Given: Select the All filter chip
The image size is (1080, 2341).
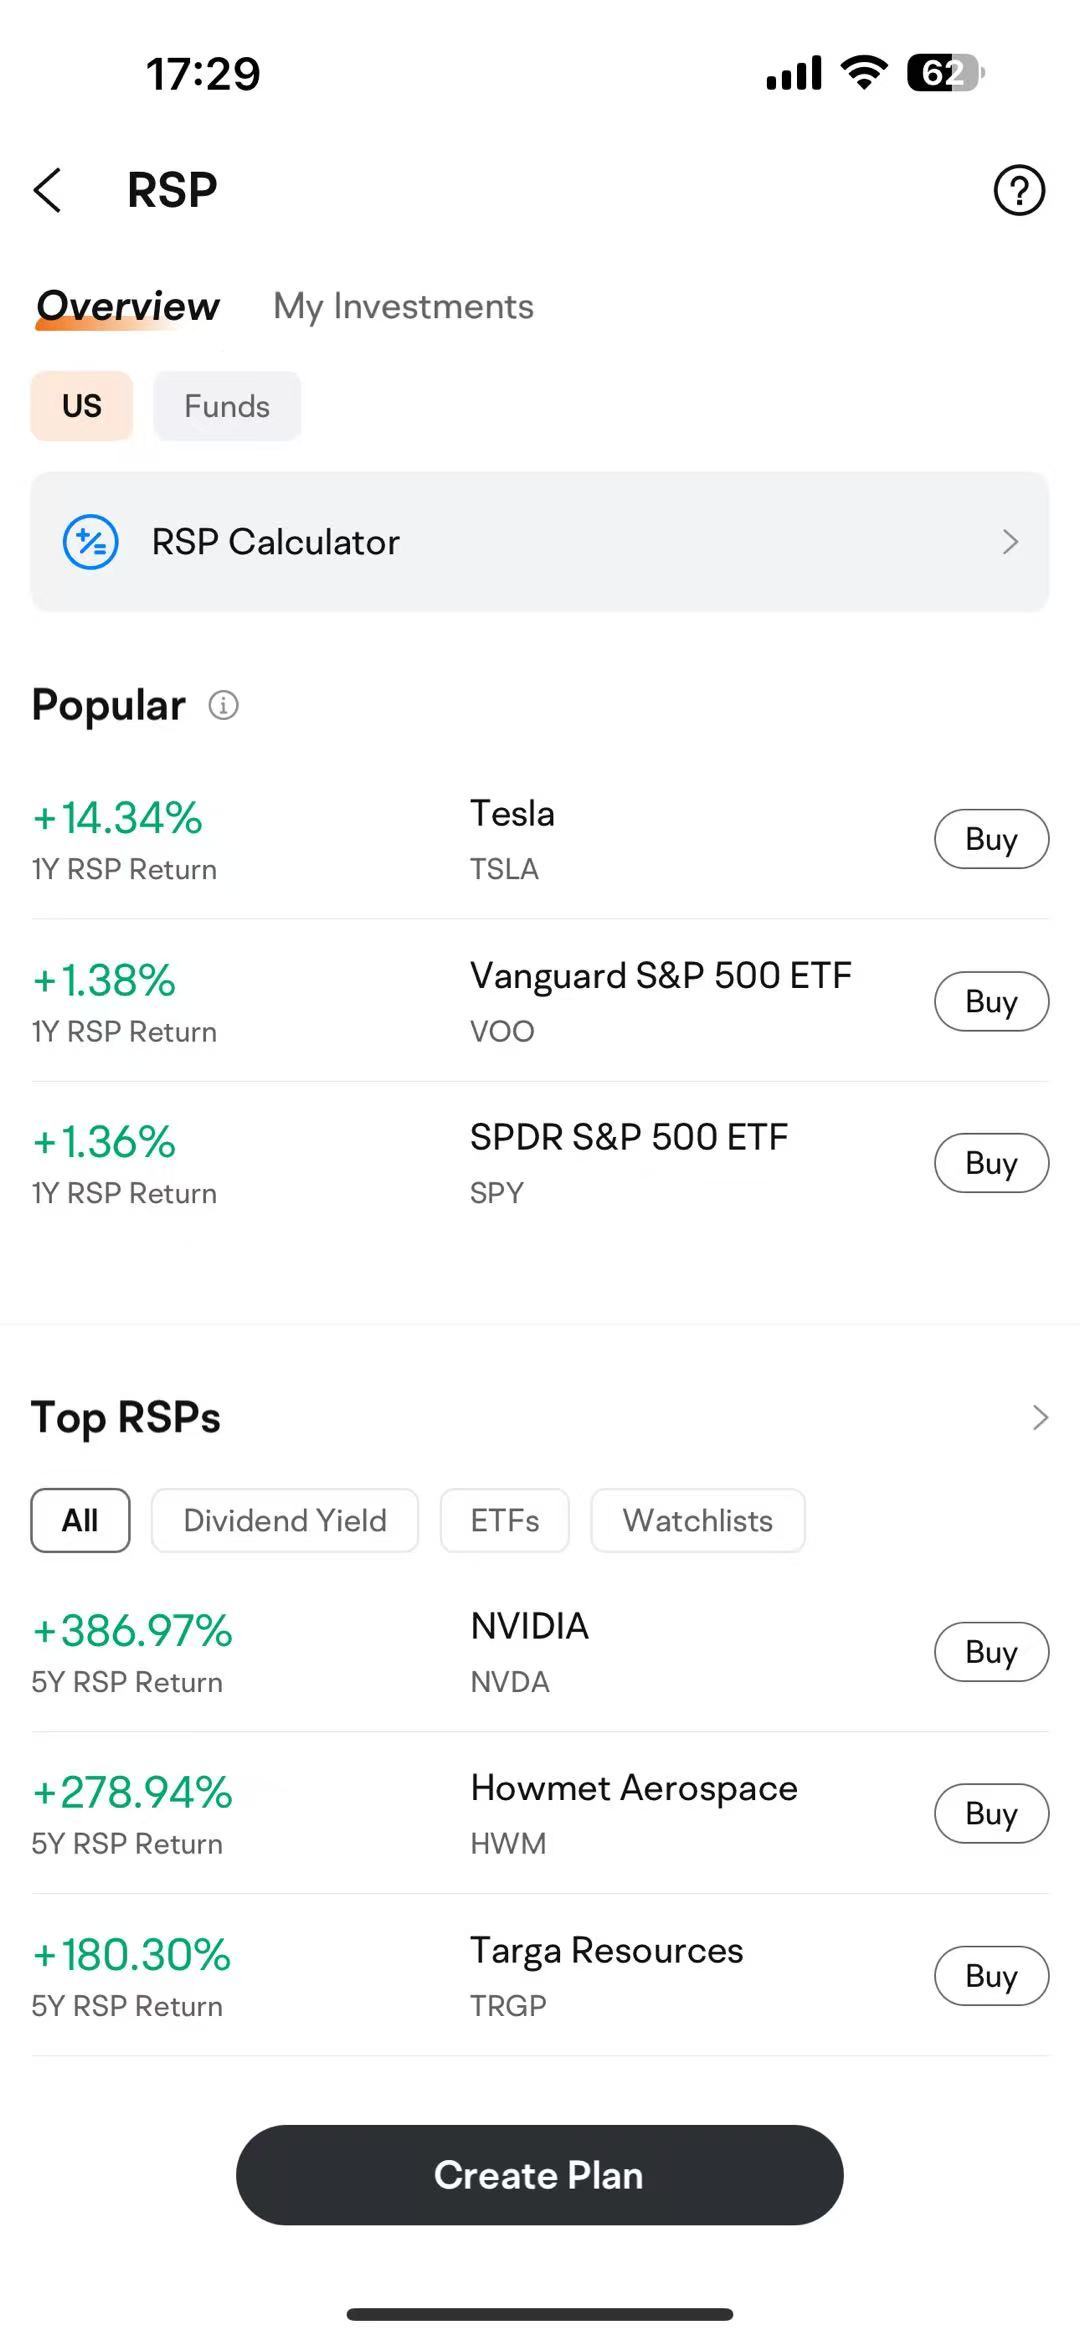Looking at the screenshot, I should click(80, 1521).
